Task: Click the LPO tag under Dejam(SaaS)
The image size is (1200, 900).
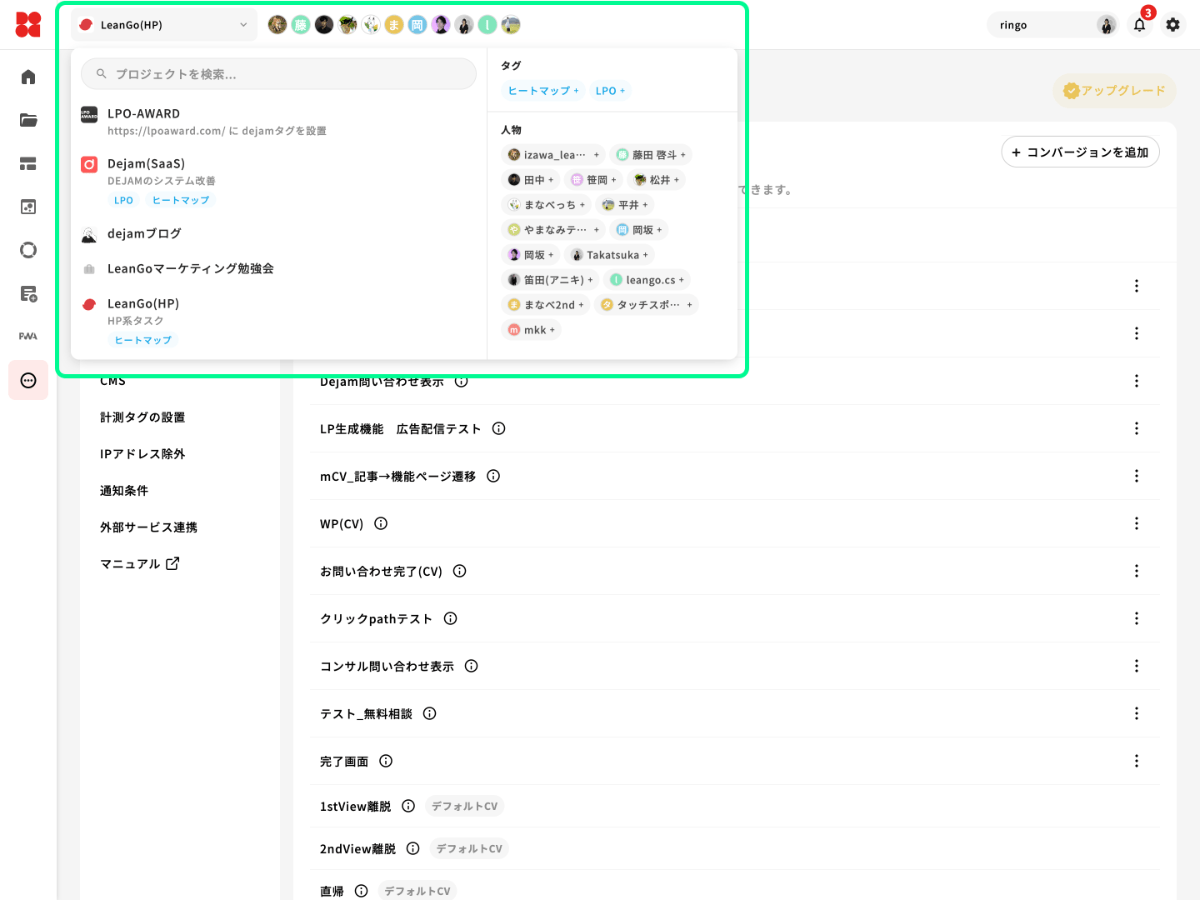Action: (123, 200)
